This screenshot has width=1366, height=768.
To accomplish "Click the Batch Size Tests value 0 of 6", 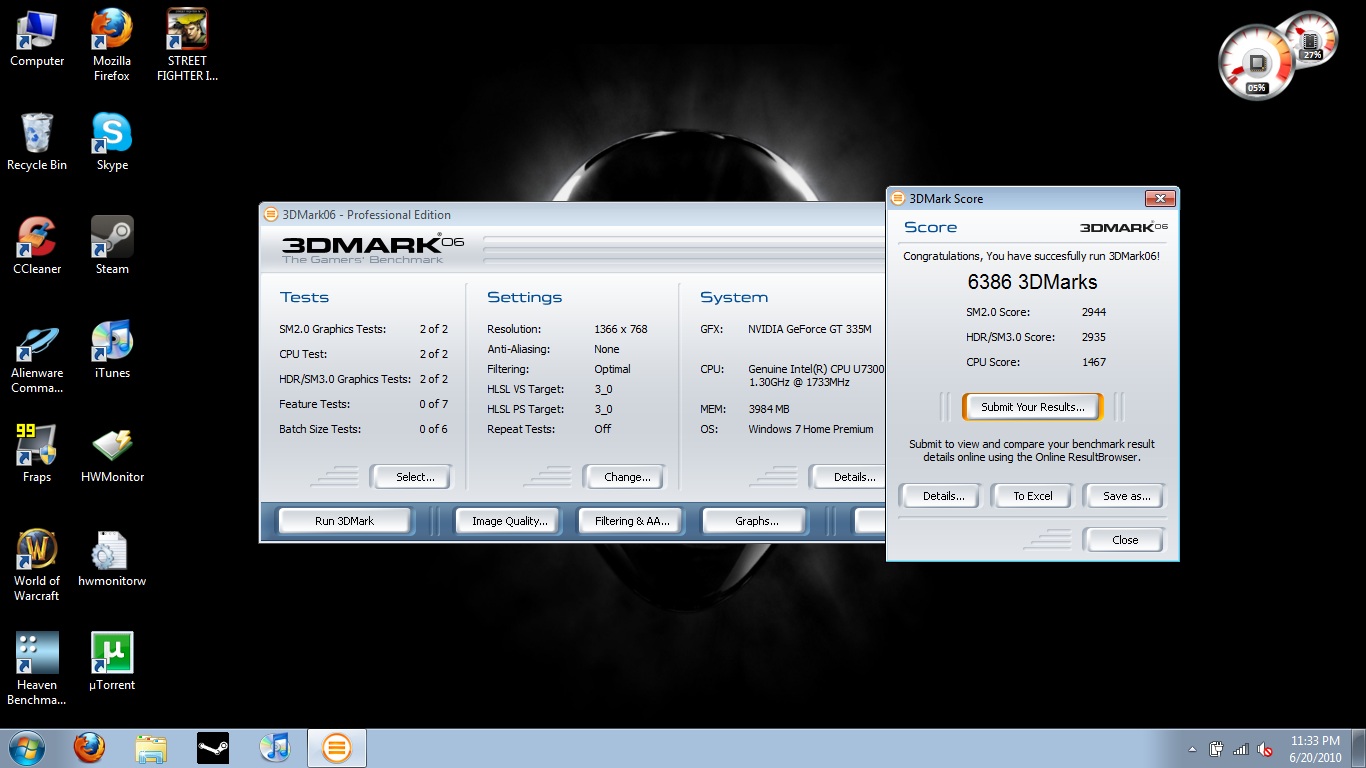I will click(x=434, y=429).
